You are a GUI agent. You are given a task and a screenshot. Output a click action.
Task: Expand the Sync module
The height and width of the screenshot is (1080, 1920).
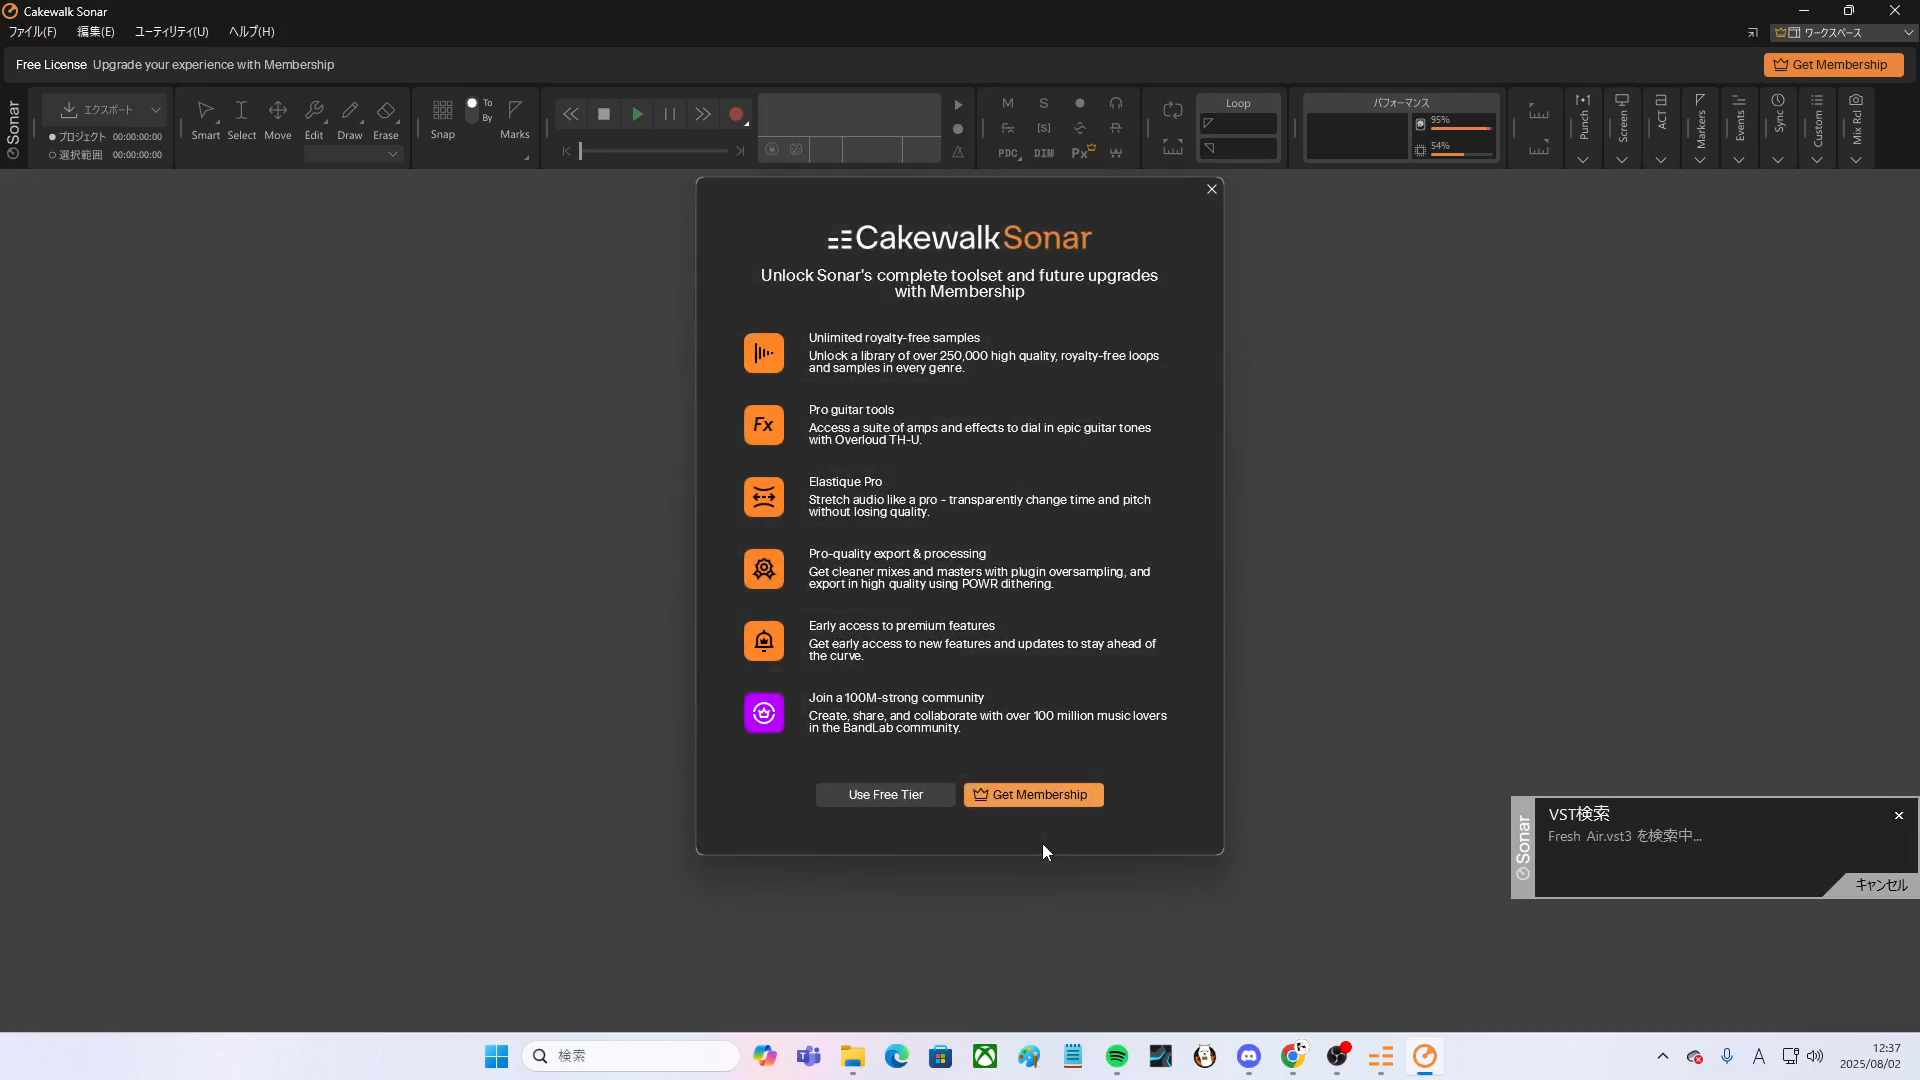tap(1778, 160)
